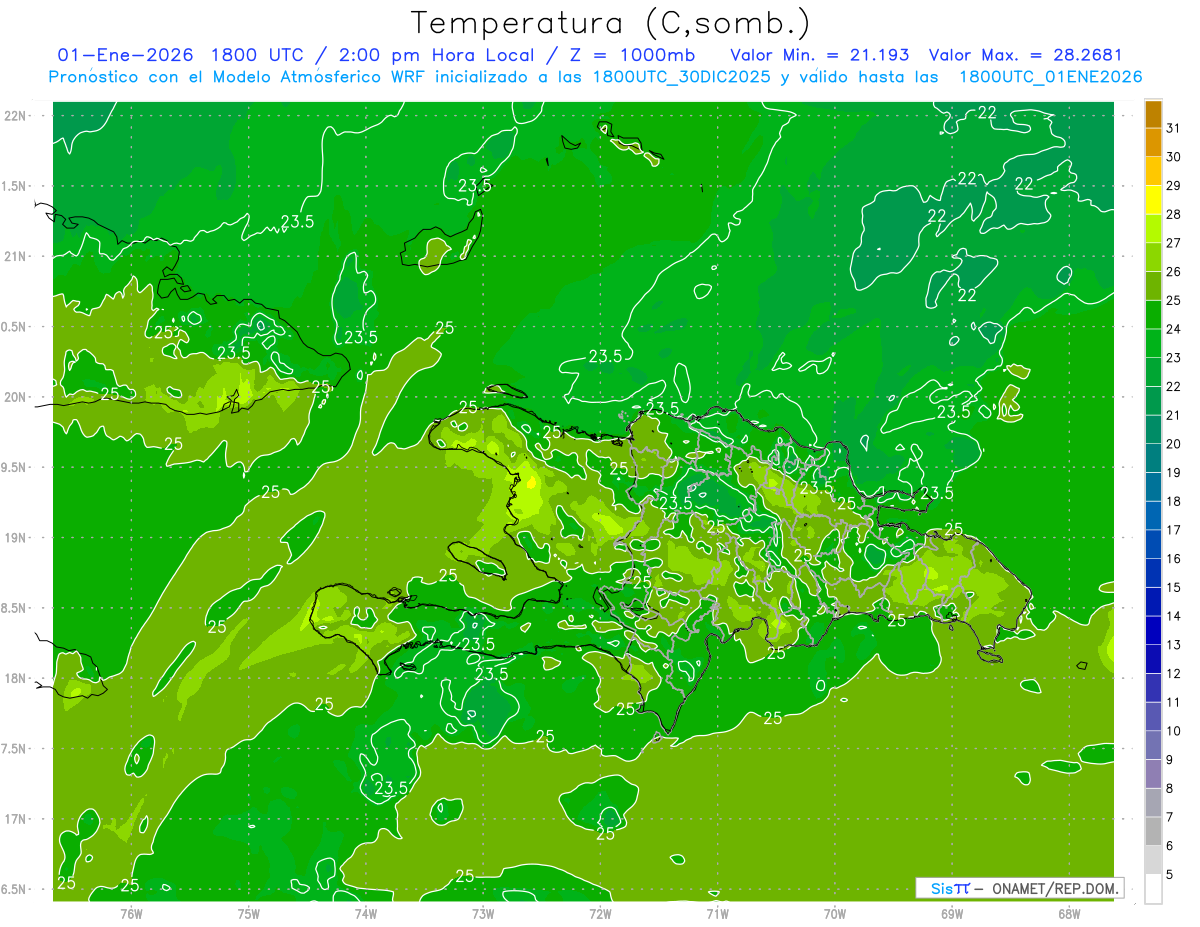This screenshot has width=1200, height=927.
Task: Click the 72W longitude axis label
Action: (x=600, y=913)
